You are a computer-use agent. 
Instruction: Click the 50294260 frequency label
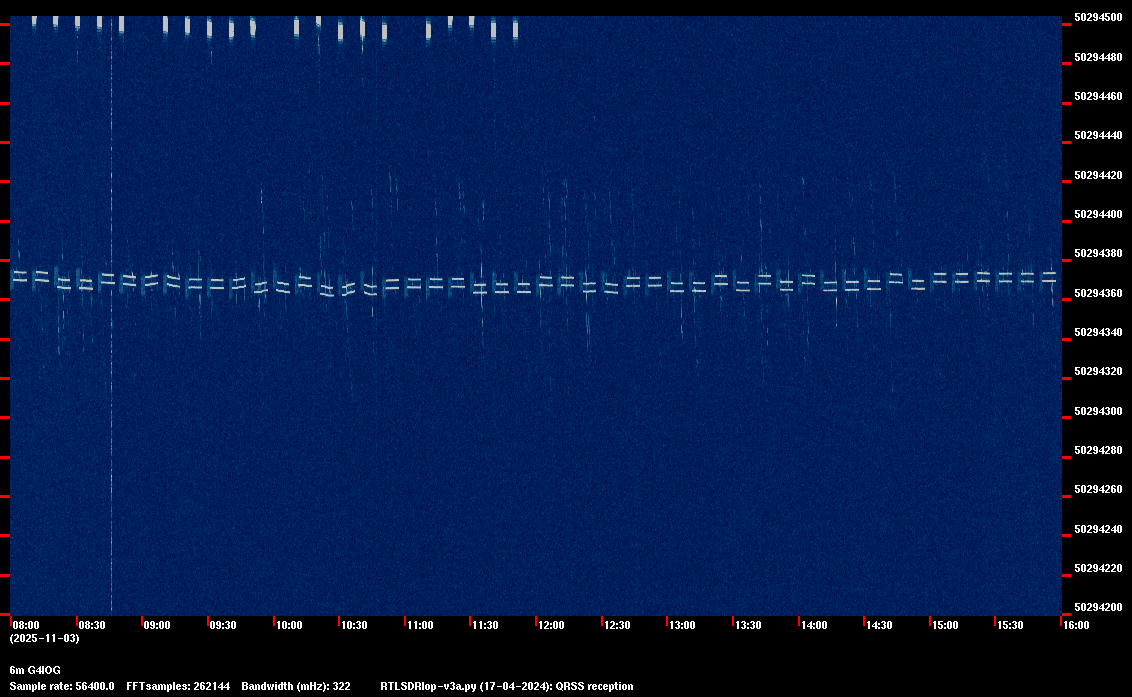pyautogui.click(x=1098, y=489)
